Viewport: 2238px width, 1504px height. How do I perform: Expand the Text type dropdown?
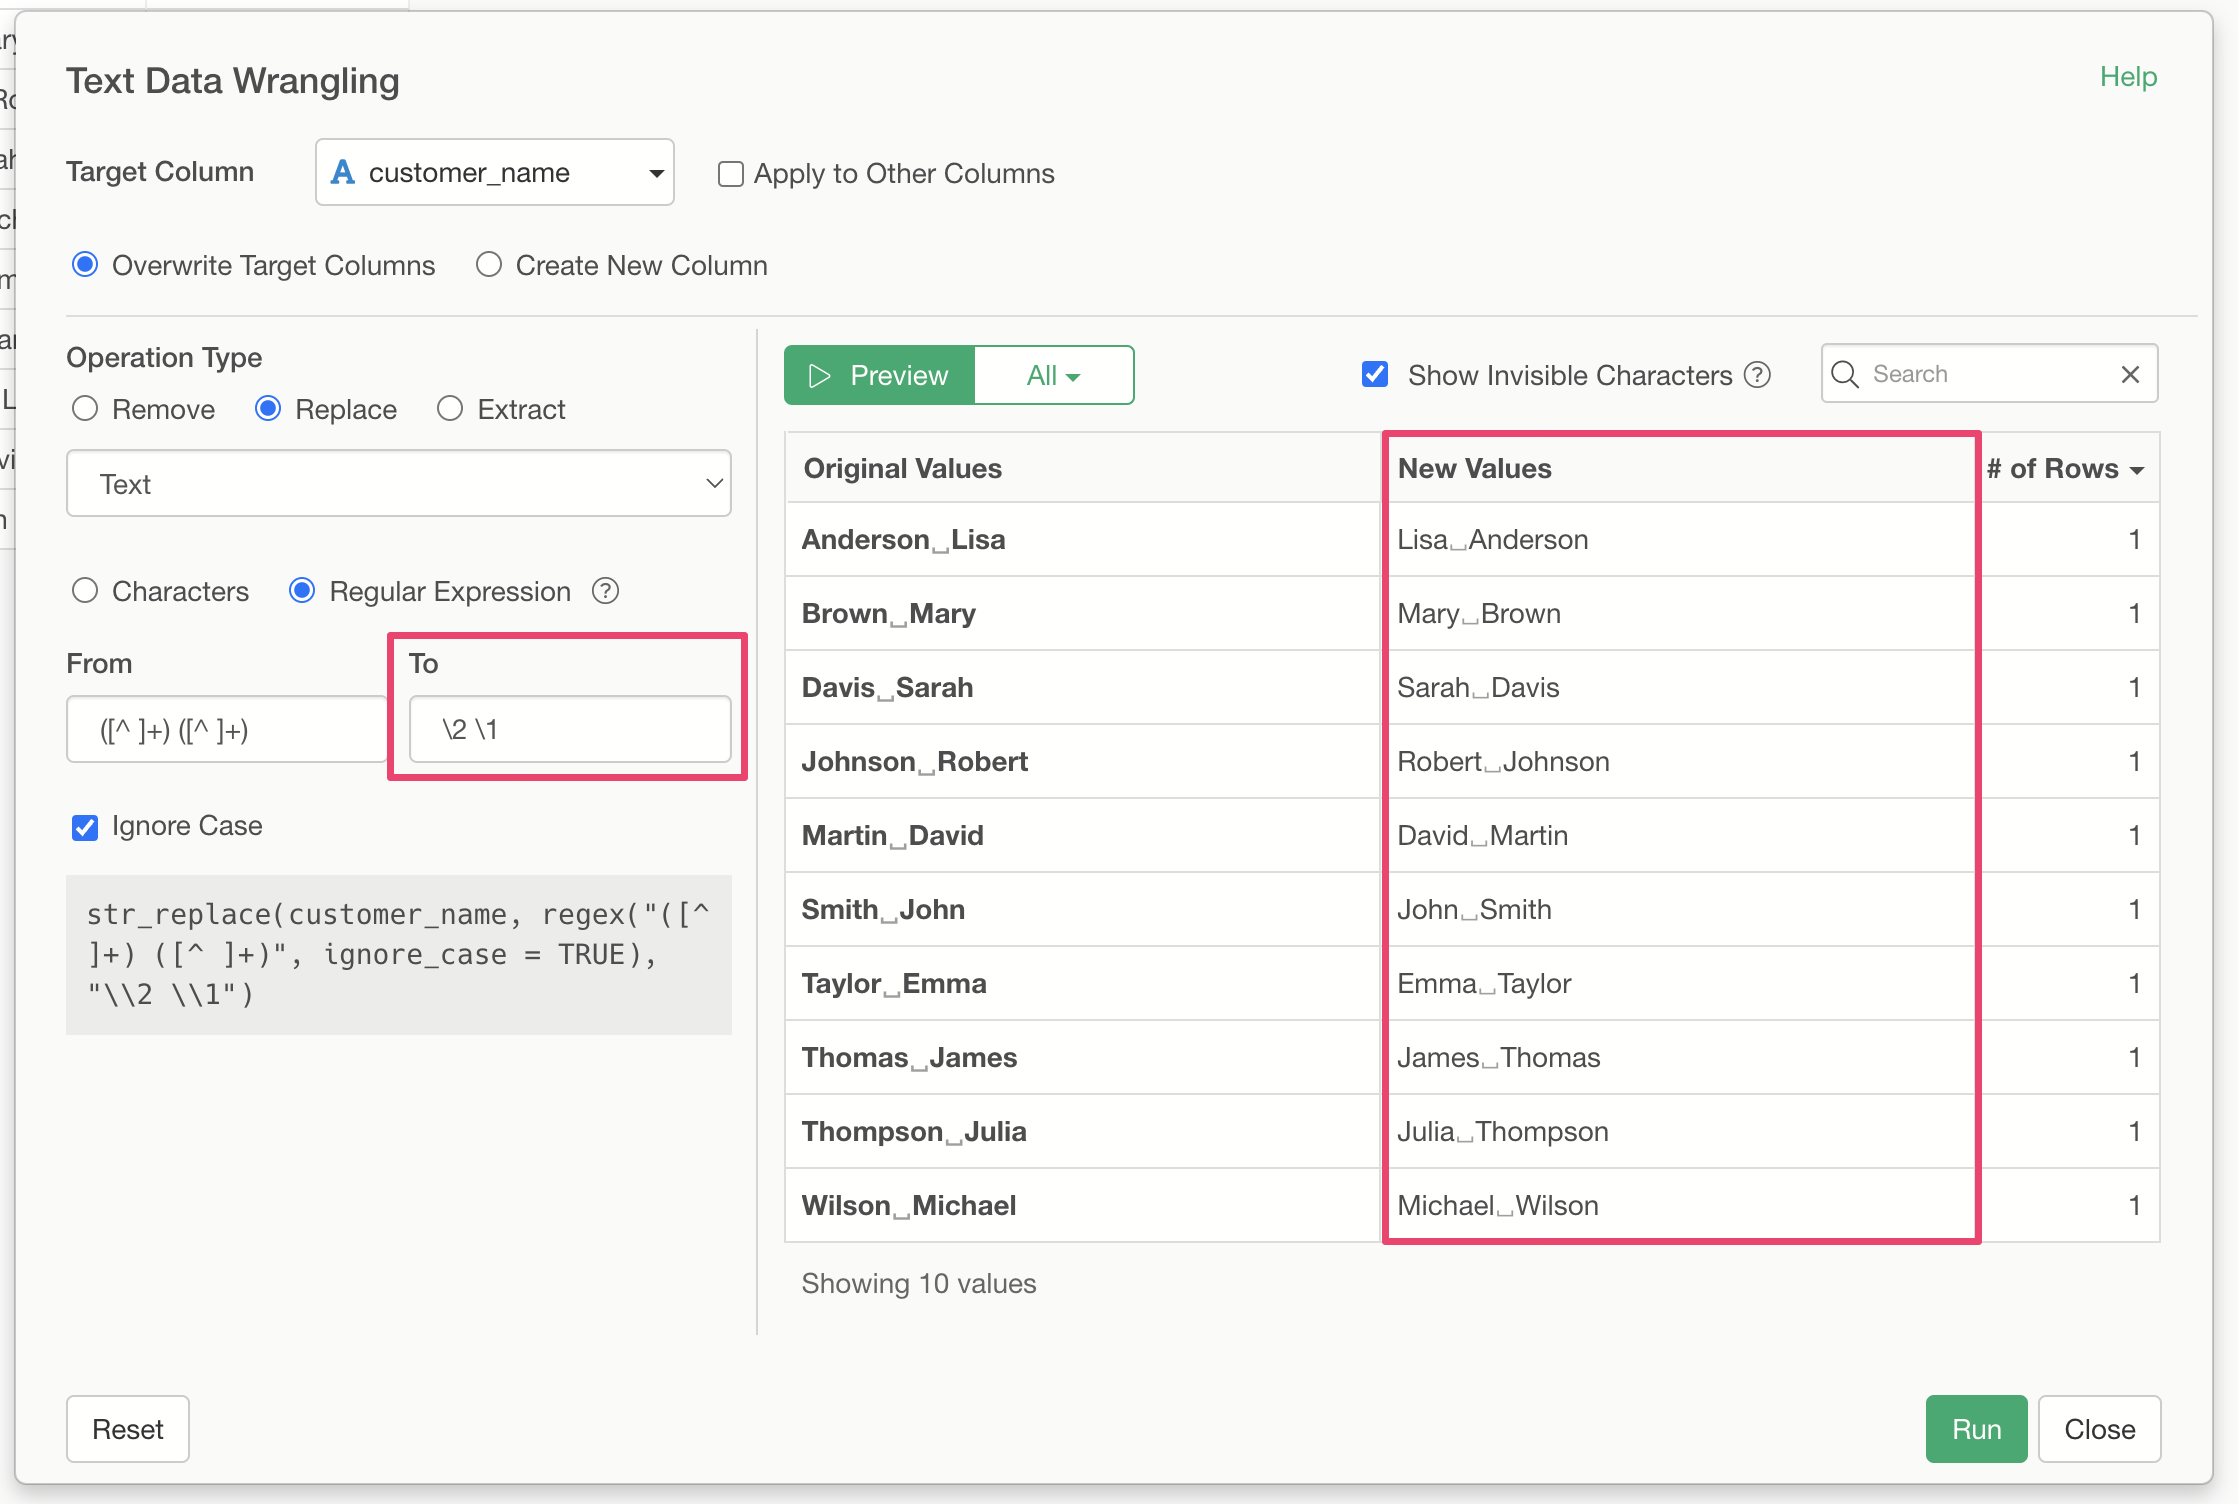tap(398, 484)
